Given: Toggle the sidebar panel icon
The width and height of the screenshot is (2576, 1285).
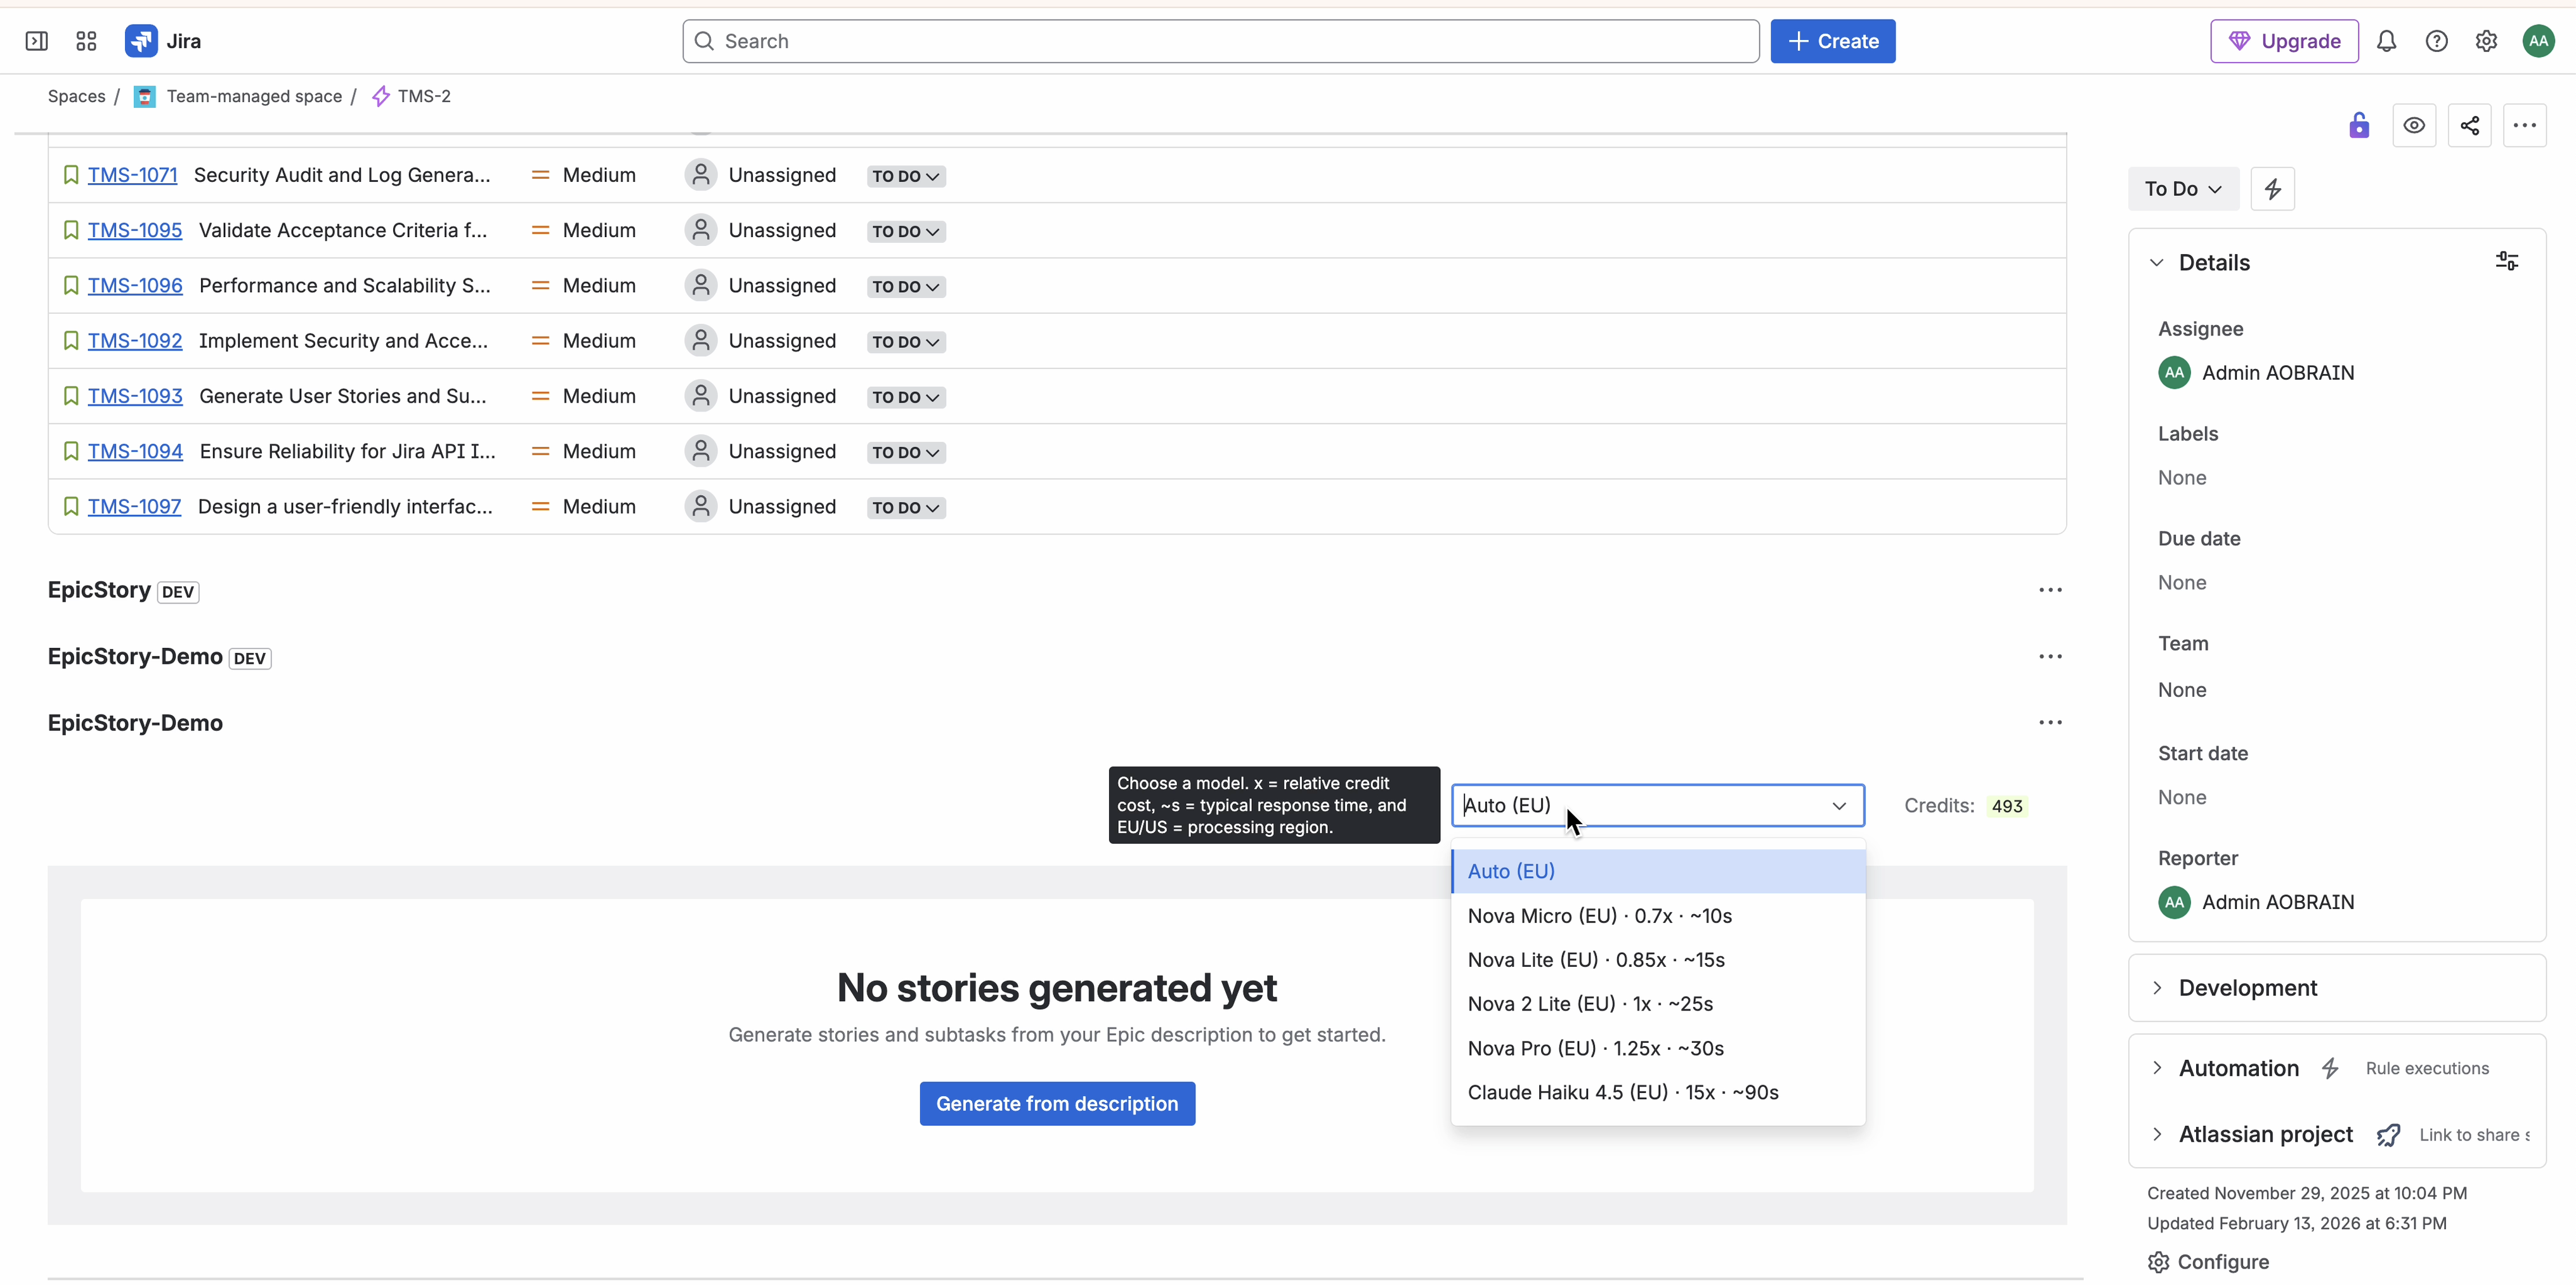Looking at the screenshot, I should tap(36, 41).
